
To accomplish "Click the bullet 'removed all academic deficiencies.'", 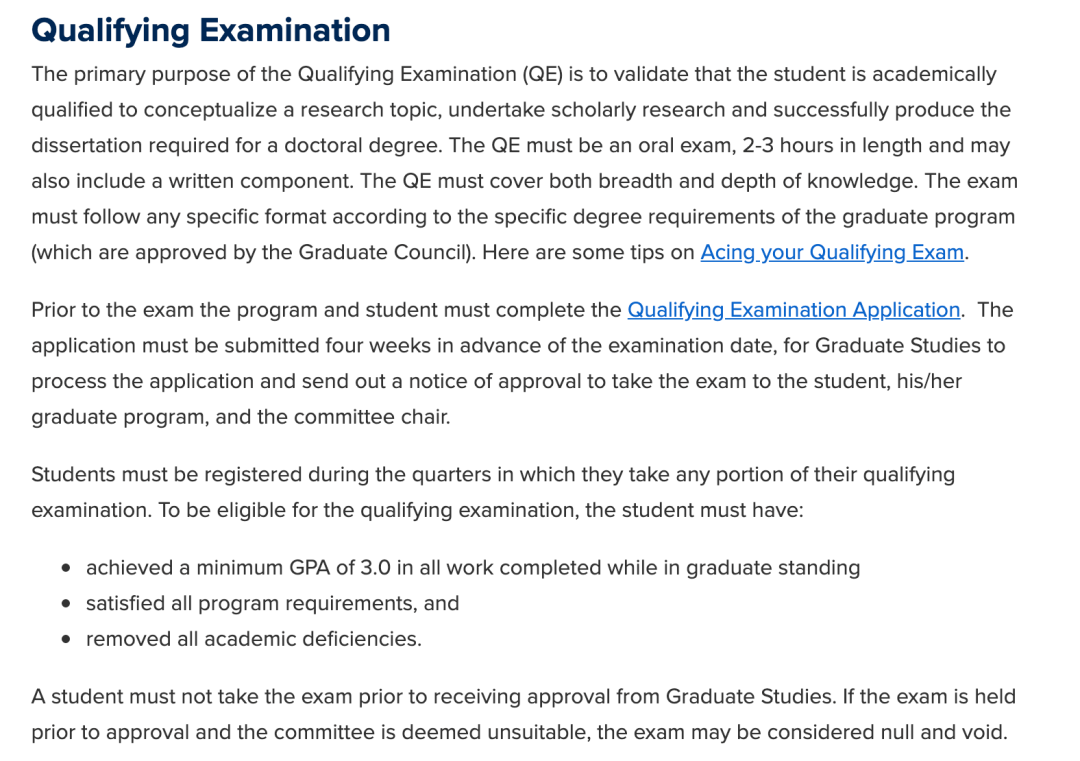I will [x=253, y=639].
